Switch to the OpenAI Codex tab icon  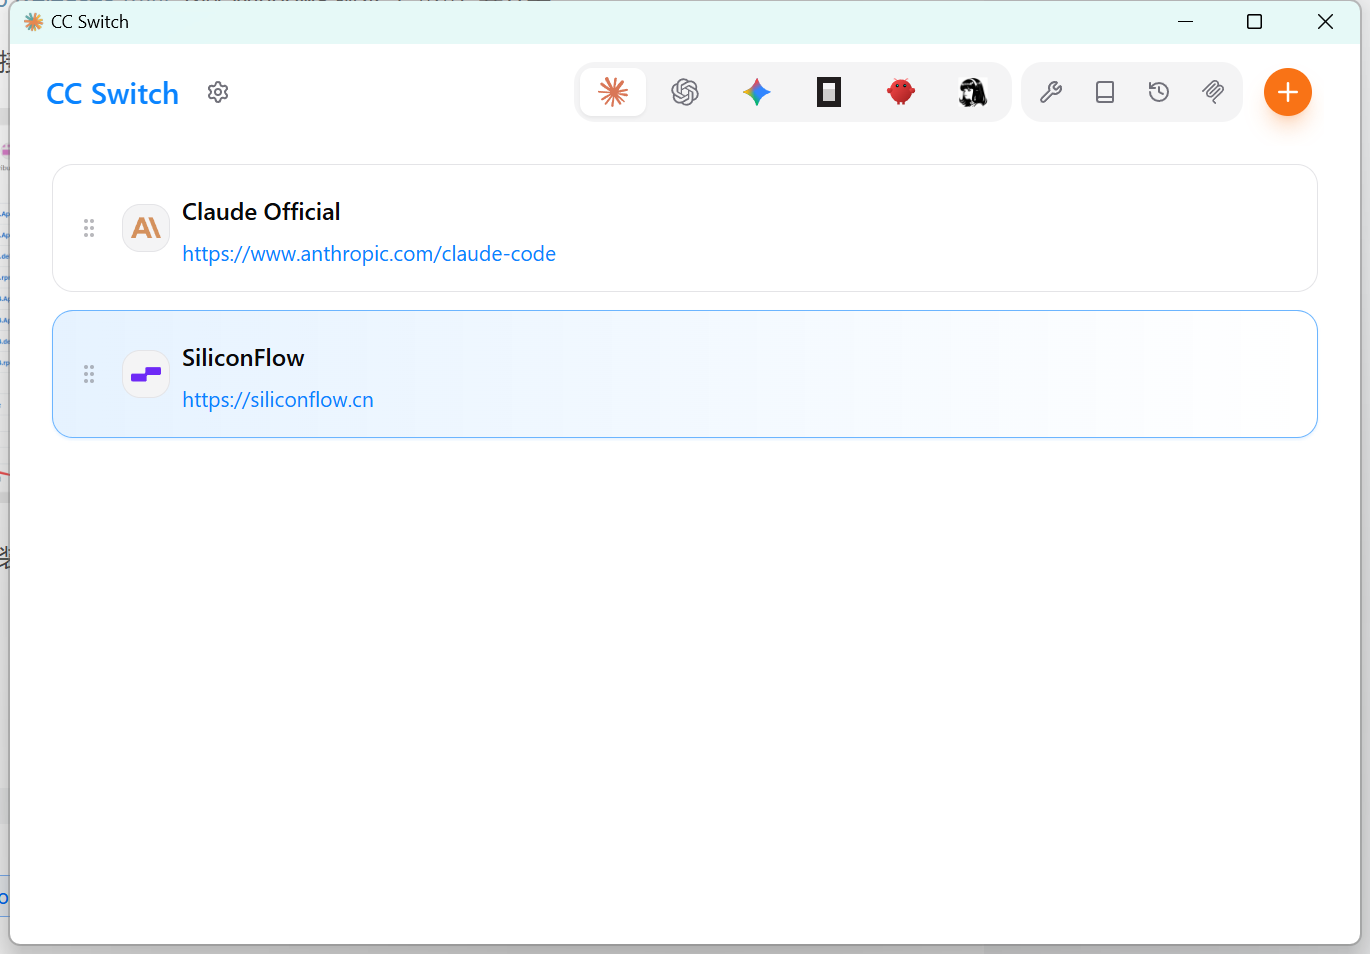pos(685,92)
